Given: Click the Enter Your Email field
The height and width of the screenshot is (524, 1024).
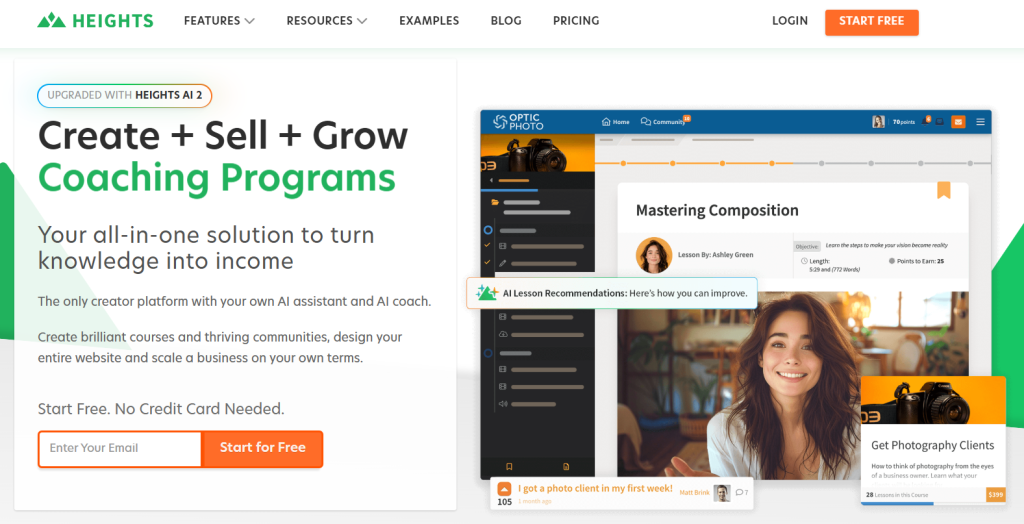Looking at the screenshot, I should [x=120, y=449].
